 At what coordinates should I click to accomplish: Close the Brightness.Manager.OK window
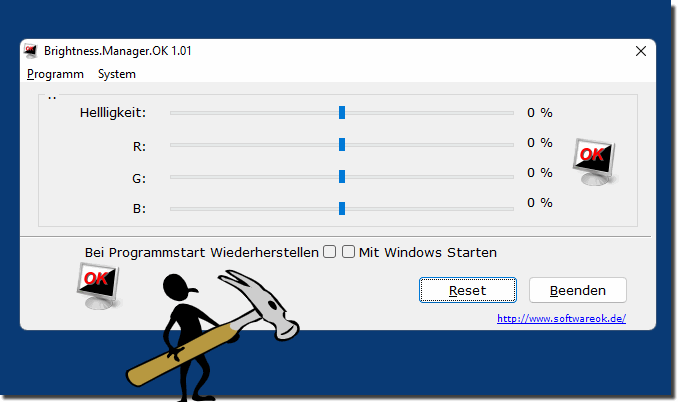(x=641, y=51)
